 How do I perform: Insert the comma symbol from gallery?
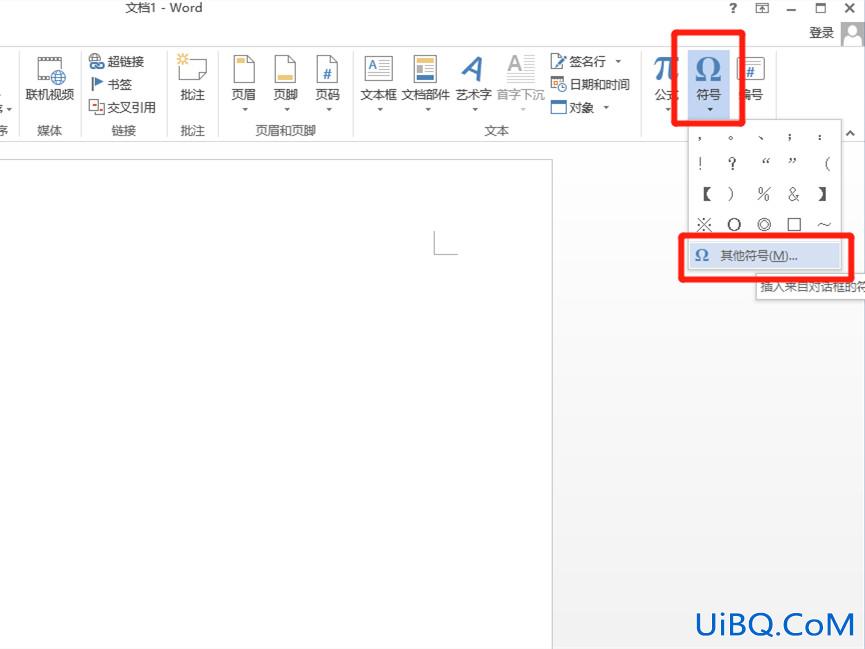click(700, 137)
